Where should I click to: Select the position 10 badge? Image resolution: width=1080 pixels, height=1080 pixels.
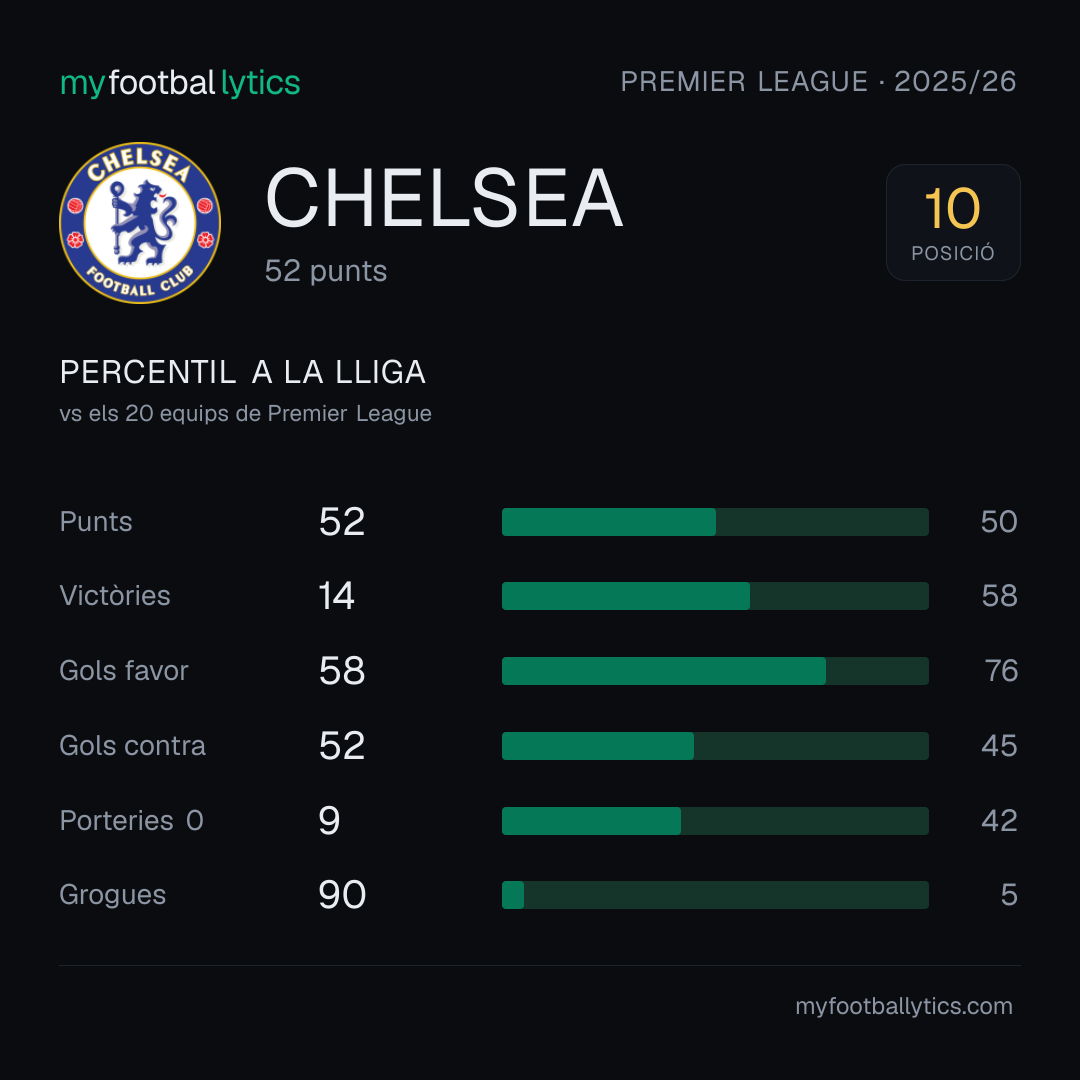(x=953, y=222)
